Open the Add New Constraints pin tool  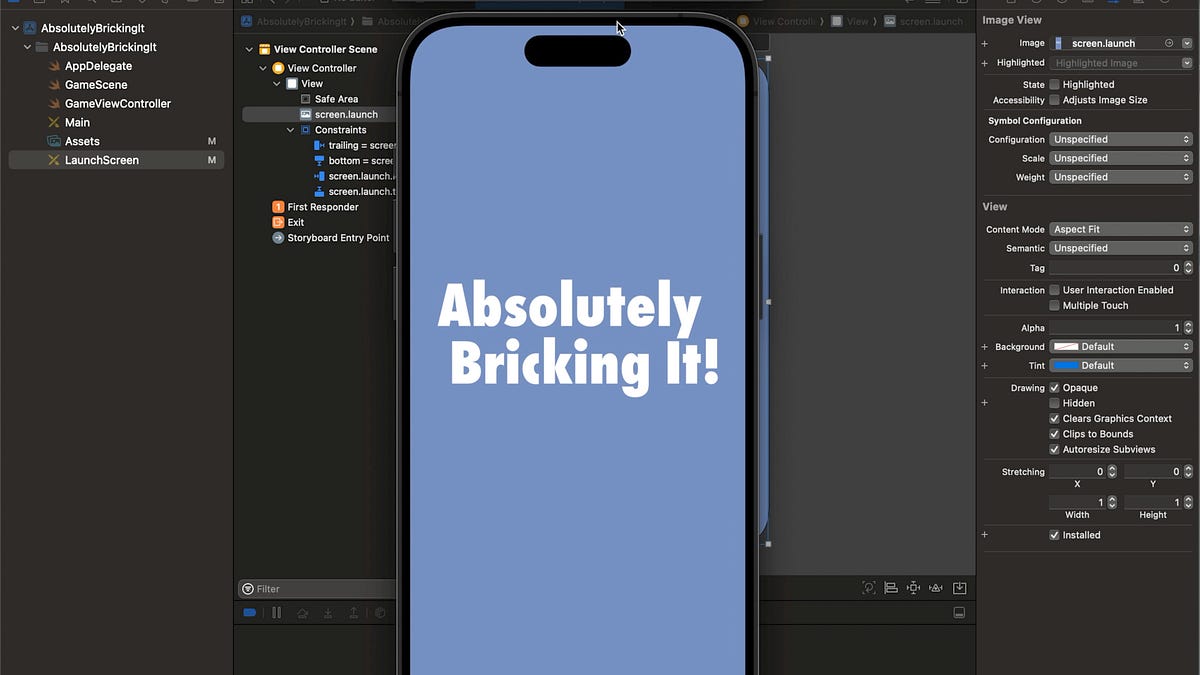tap(913, 587)
